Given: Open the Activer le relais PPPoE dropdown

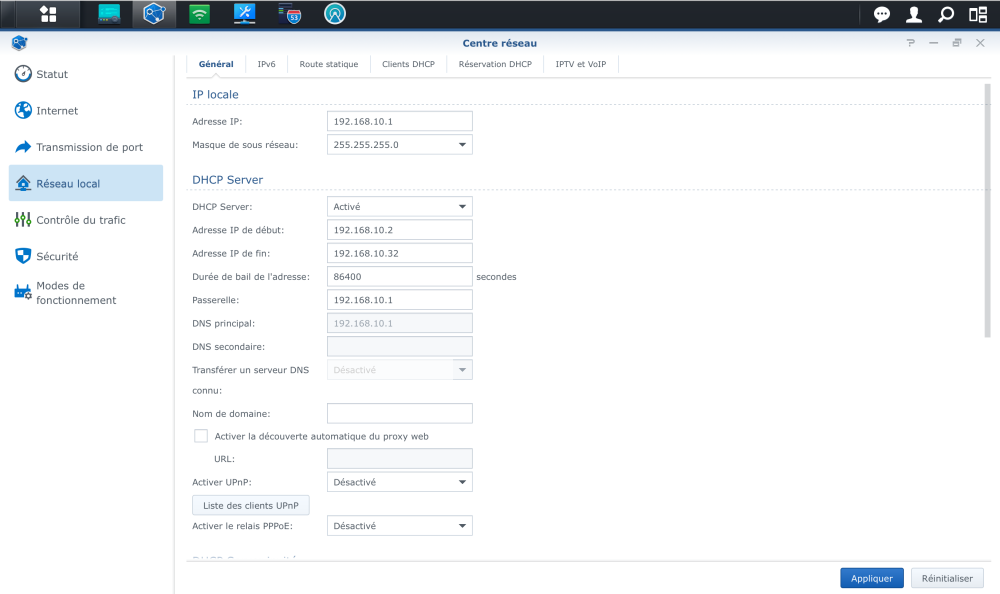Looking at the screenshot, I should (462, 526).
